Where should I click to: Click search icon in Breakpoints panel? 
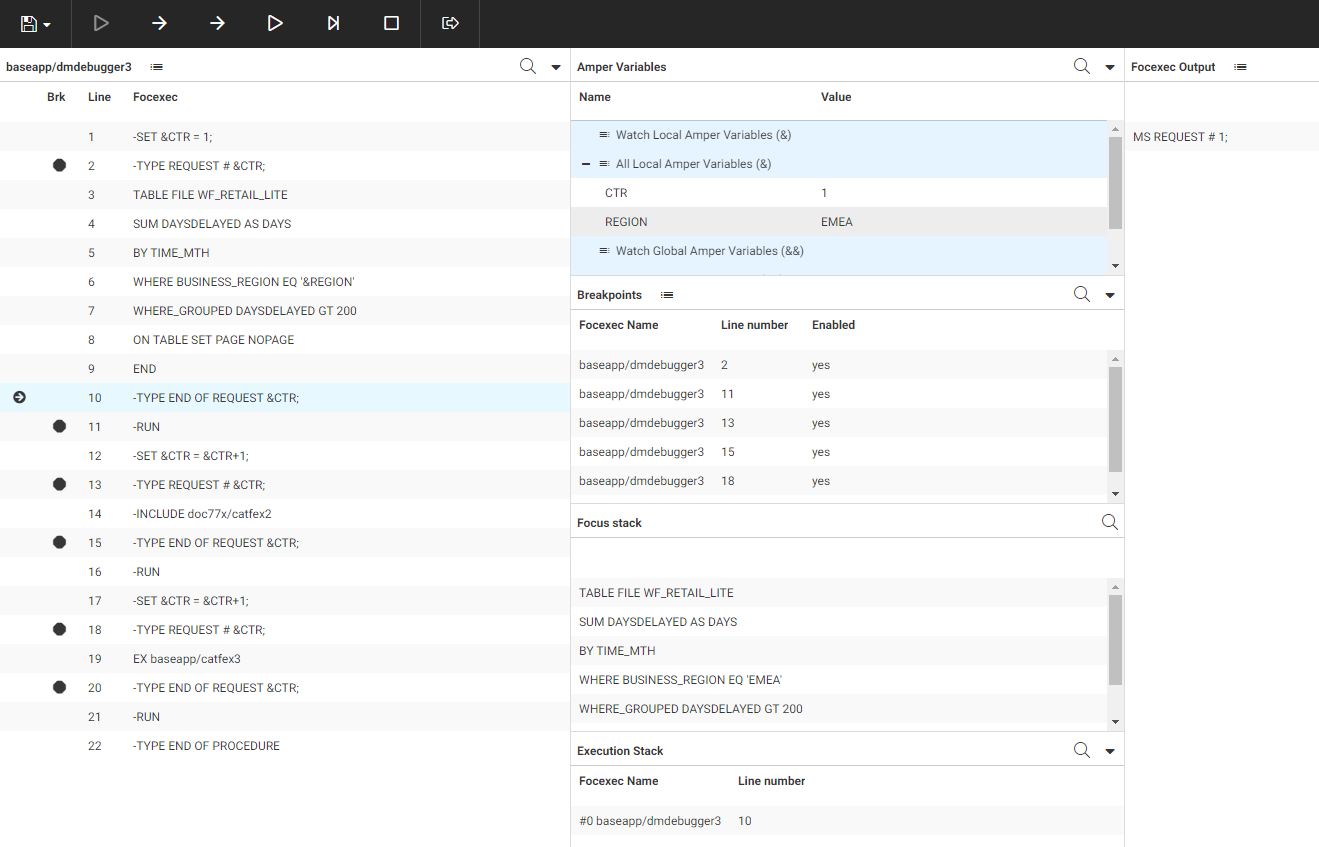(x=1082, y=294)
